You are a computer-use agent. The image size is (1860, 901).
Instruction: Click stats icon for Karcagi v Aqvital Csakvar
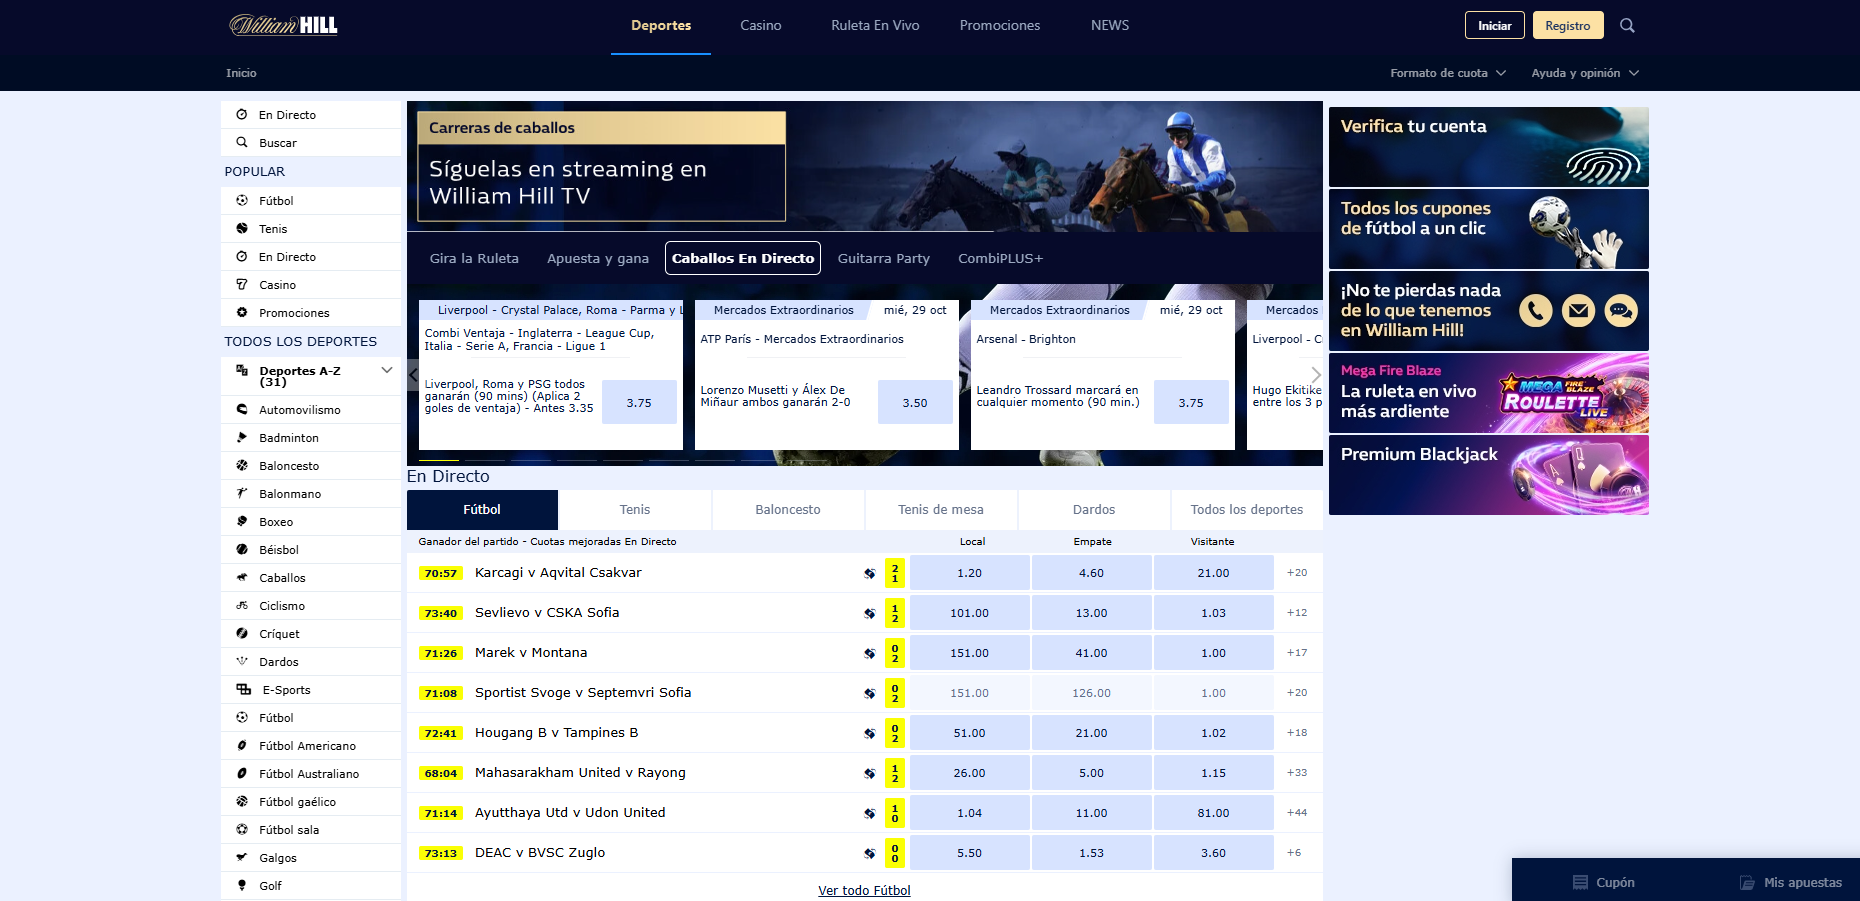870,574
